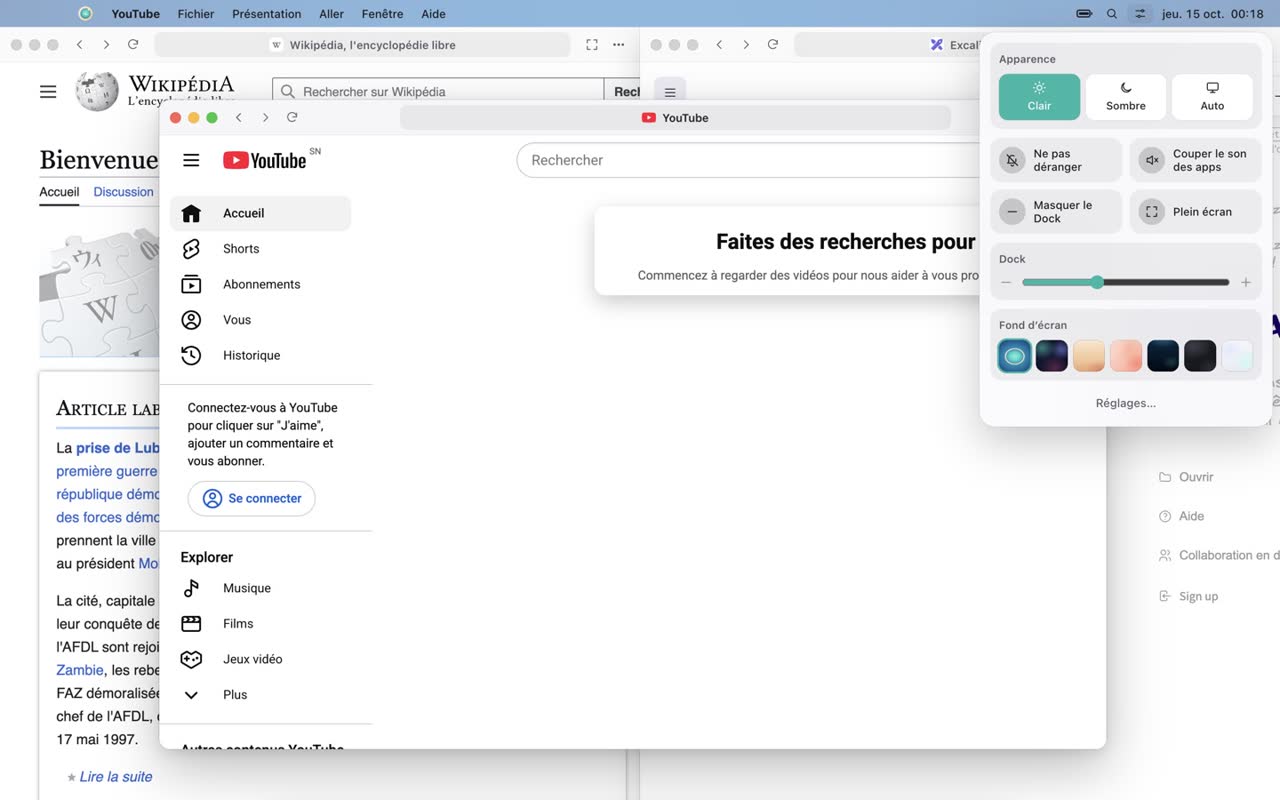Open the YouTube hamburger guide menu
Screen dimensions: 1280x800
coord(191,160)
